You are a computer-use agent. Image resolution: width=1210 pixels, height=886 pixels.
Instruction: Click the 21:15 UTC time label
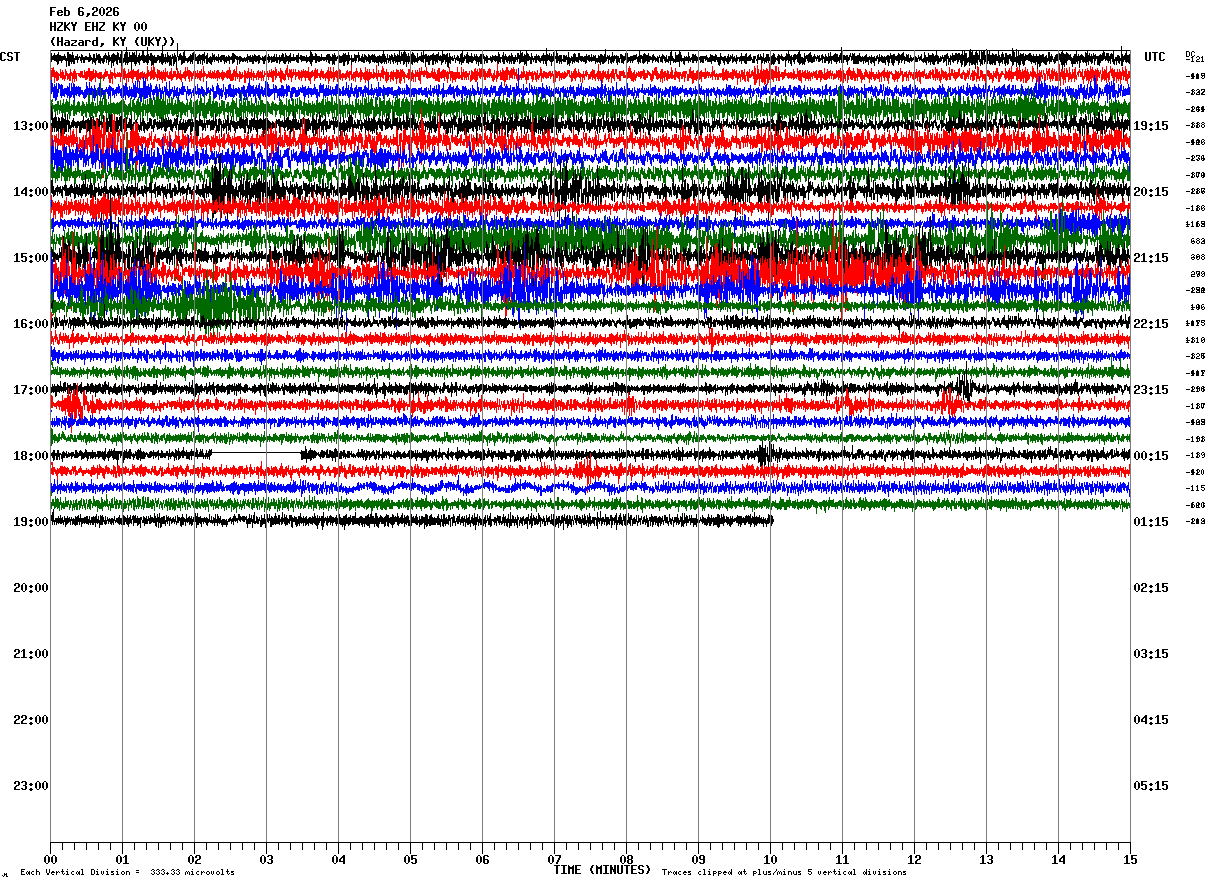[x=1151, y=258]
